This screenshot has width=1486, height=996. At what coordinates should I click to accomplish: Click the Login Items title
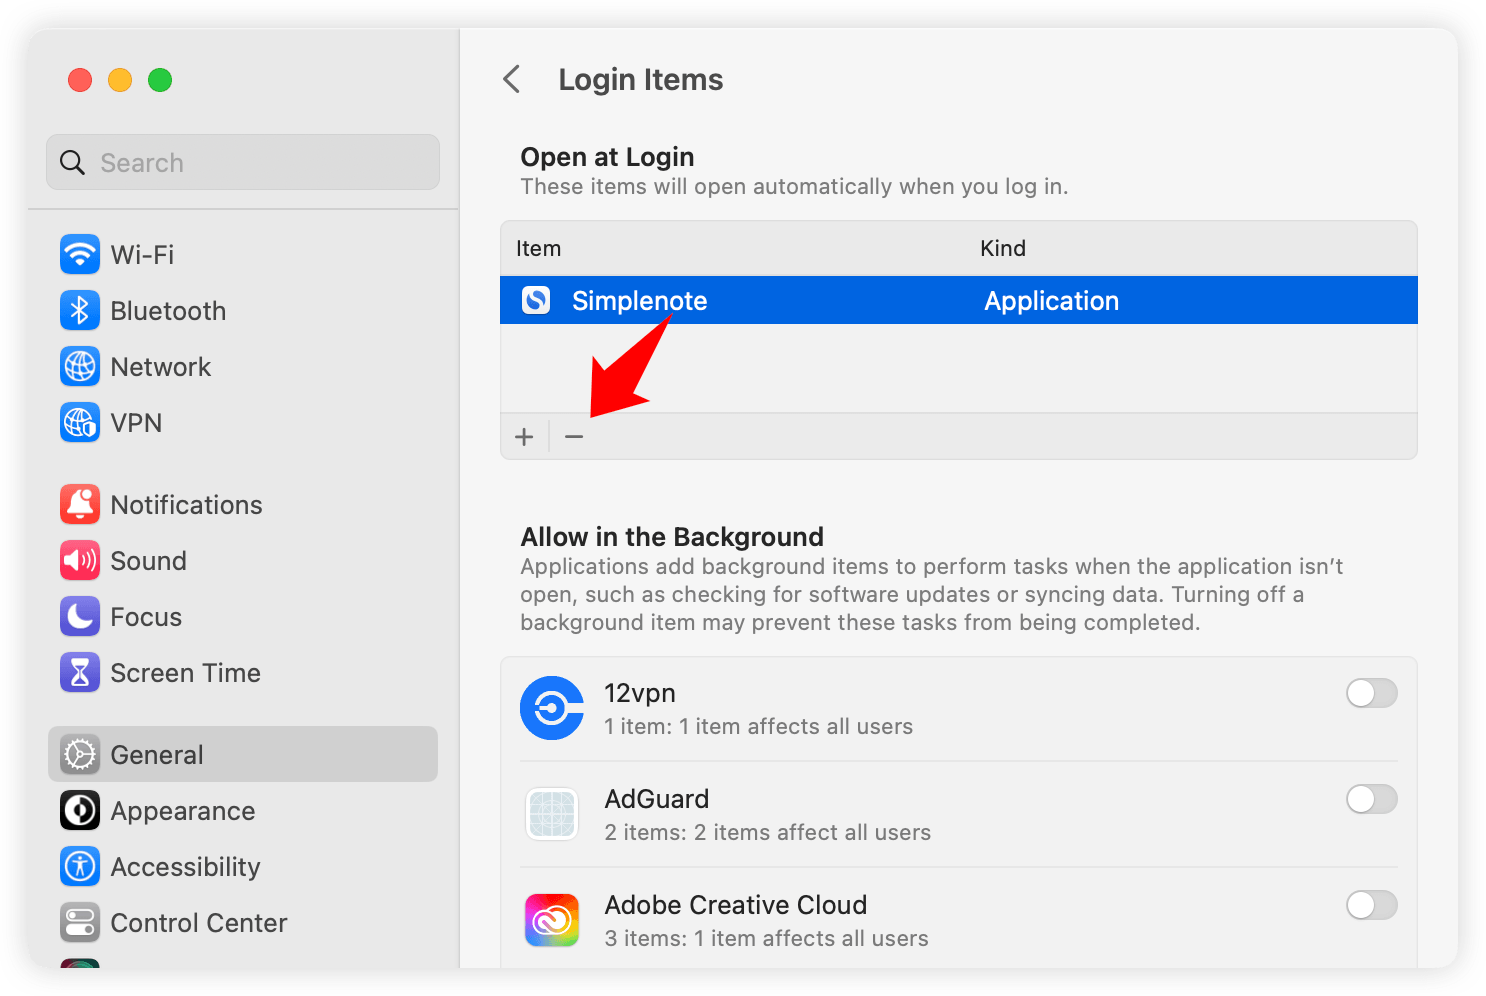click(x=641, y=80)
